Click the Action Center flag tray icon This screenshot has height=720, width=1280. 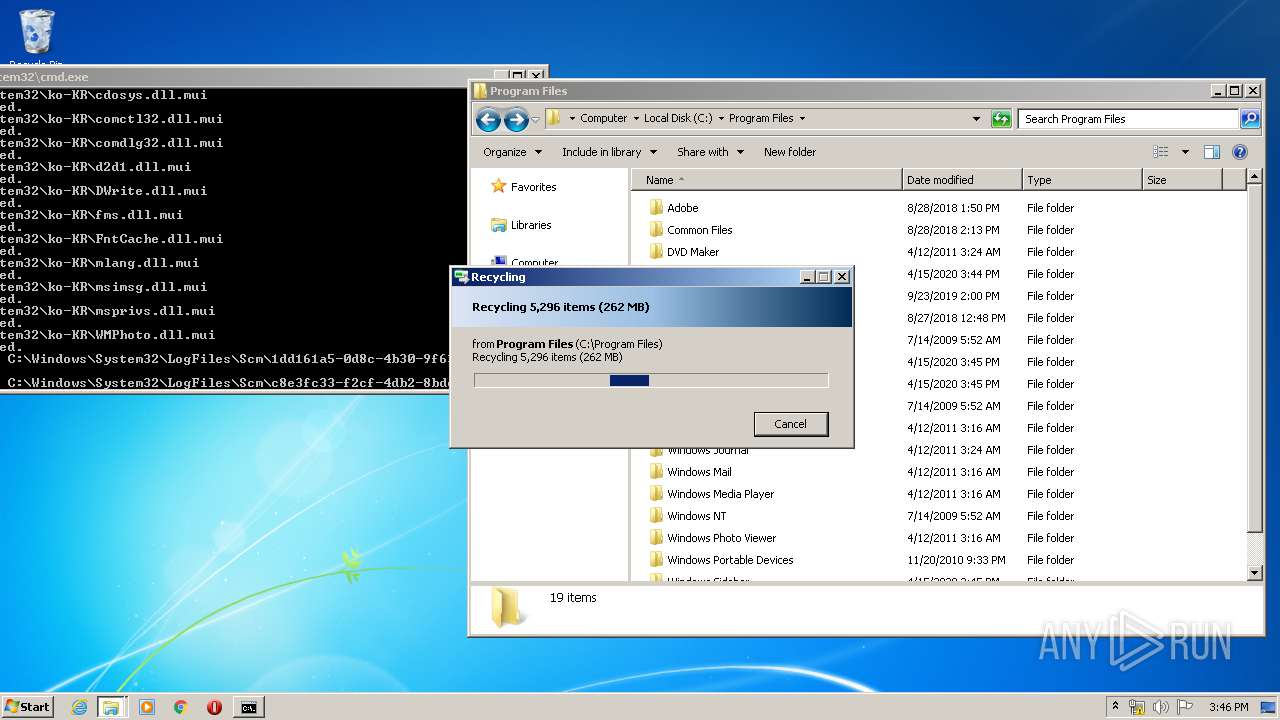coord(1184,707)
